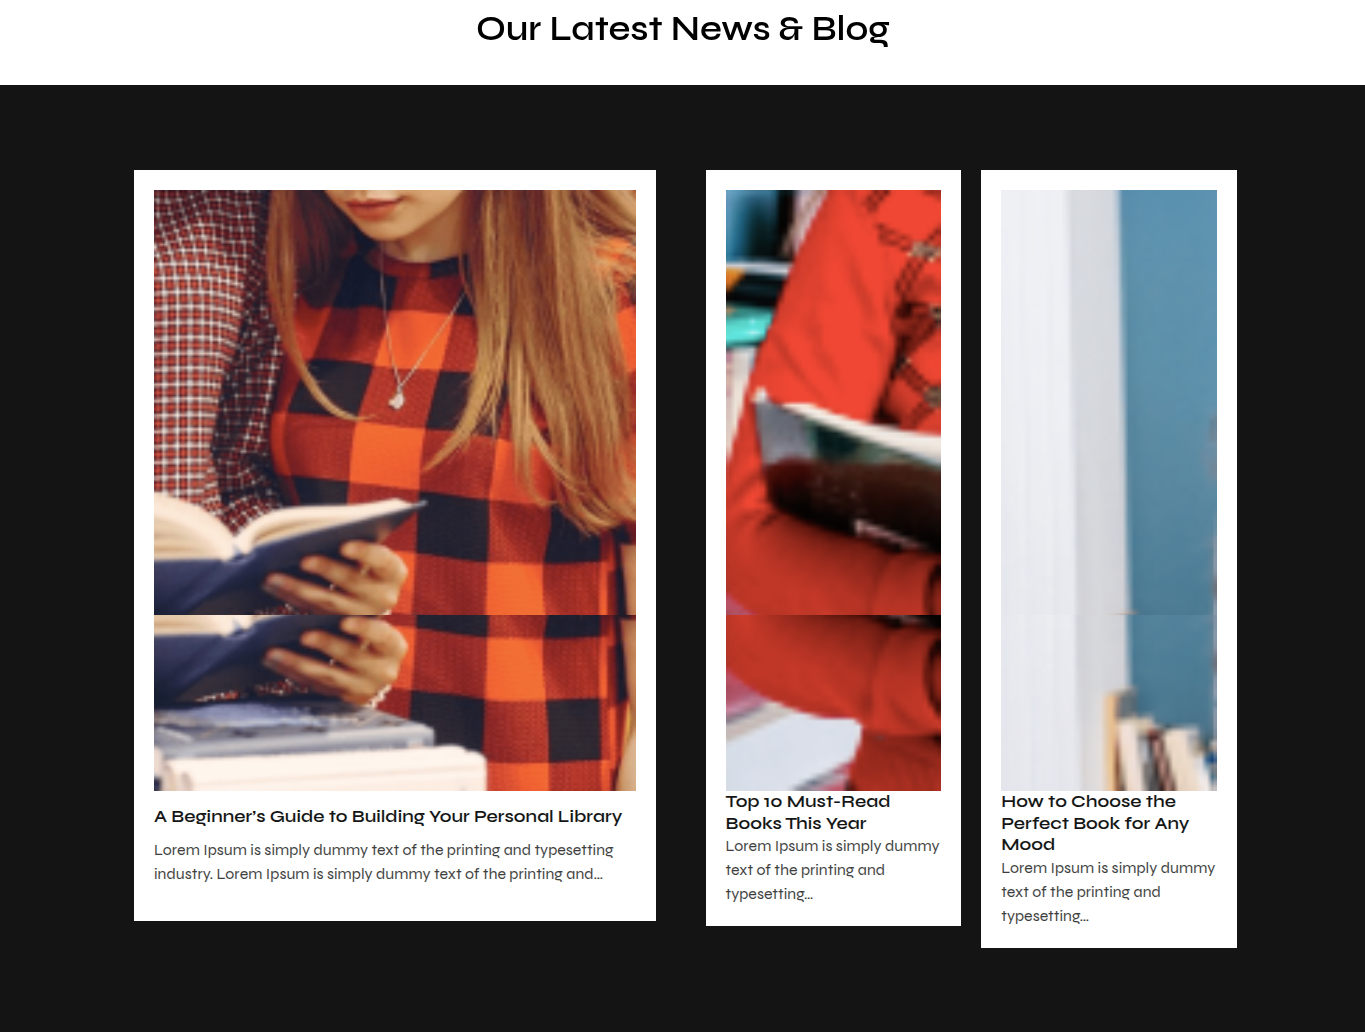Click the heart pendant necklace in first photo
The width and height of the screenshot is (1365, 1032).
pos(396,399)
